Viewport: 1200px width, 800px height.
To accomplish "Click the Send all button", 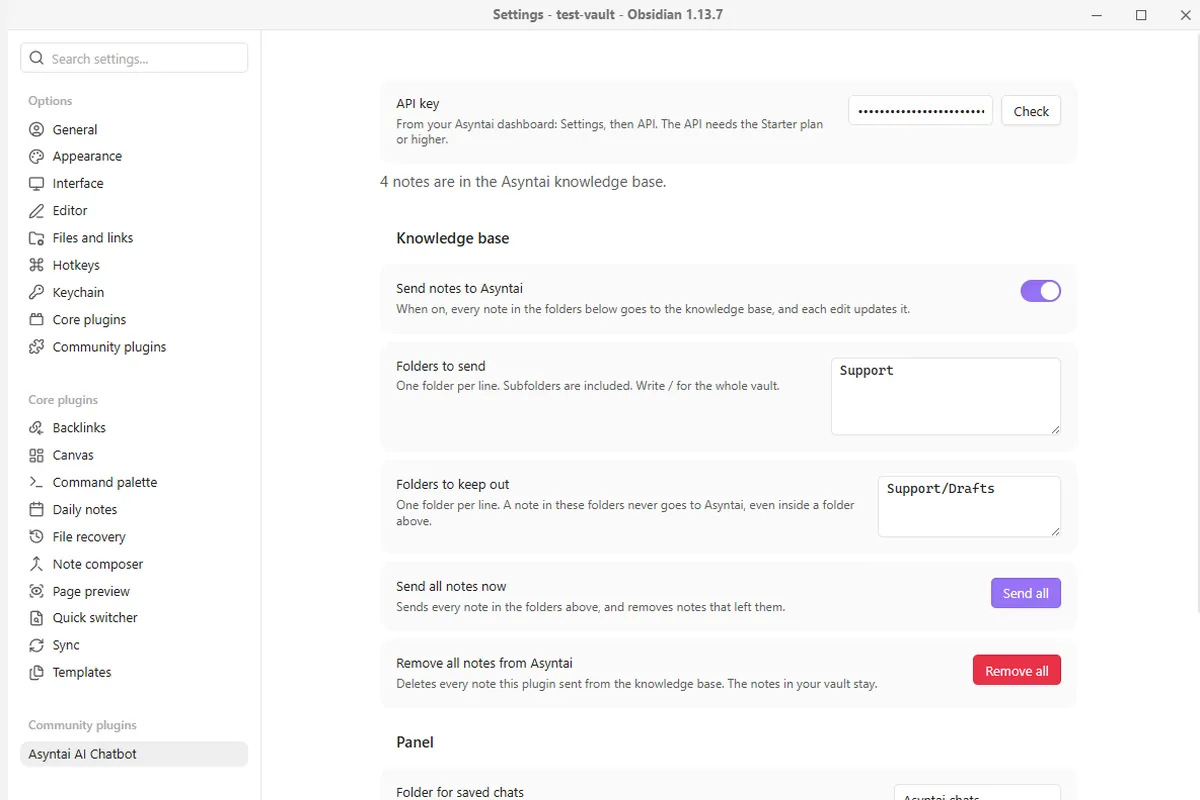I will tap(1026, 593).
